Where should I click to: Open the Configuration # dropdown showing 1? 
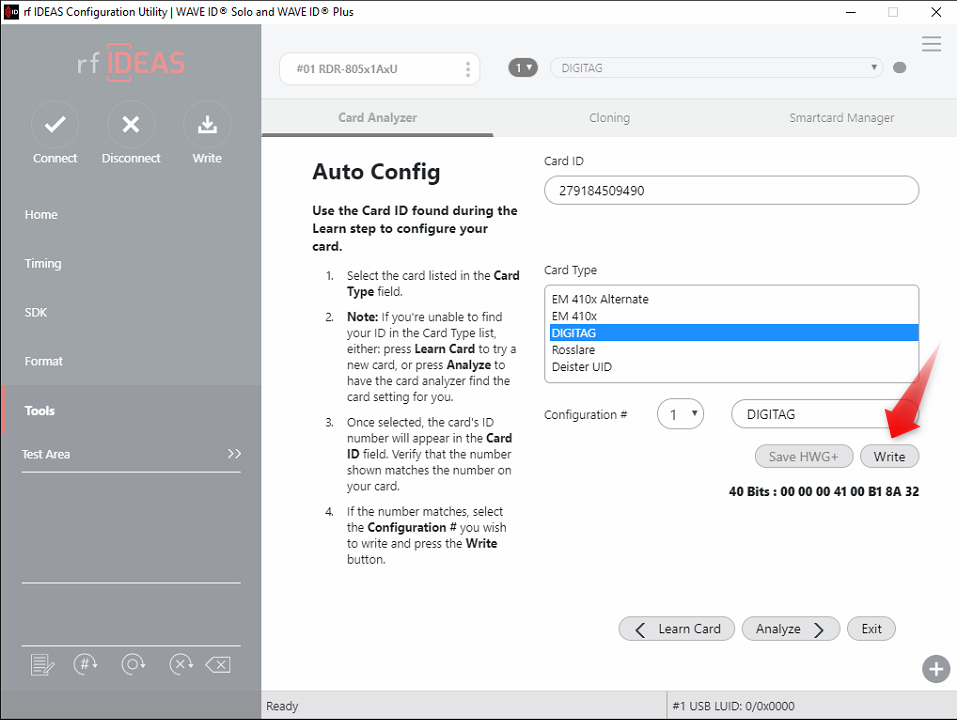pyautogui.click(x=680, y=414)
